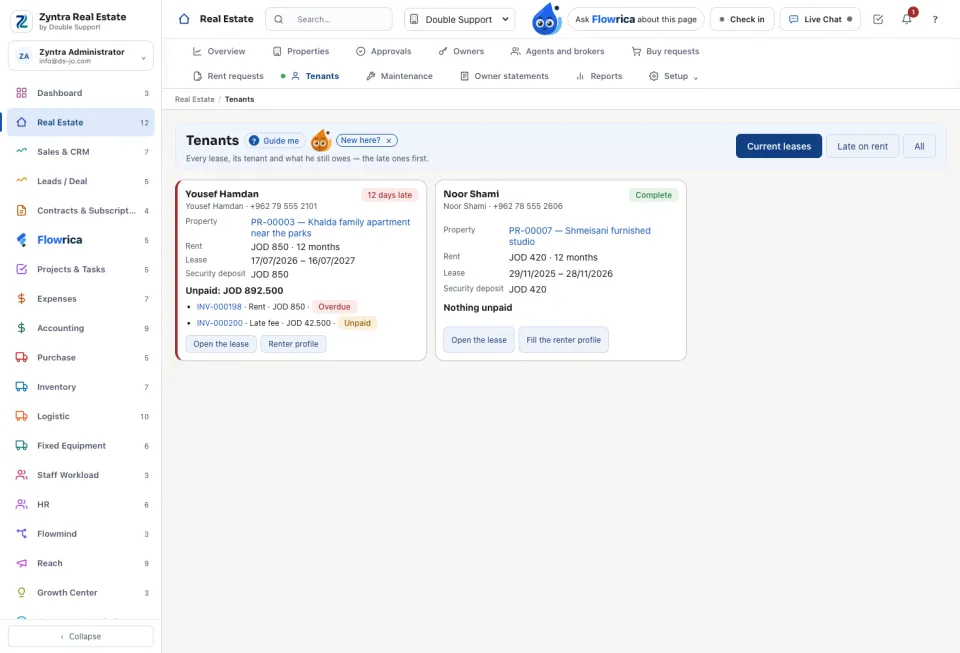Click Real Estate in the breadcrumb
The width and height of the screenshot is (960, 653).
coord(195,99)
